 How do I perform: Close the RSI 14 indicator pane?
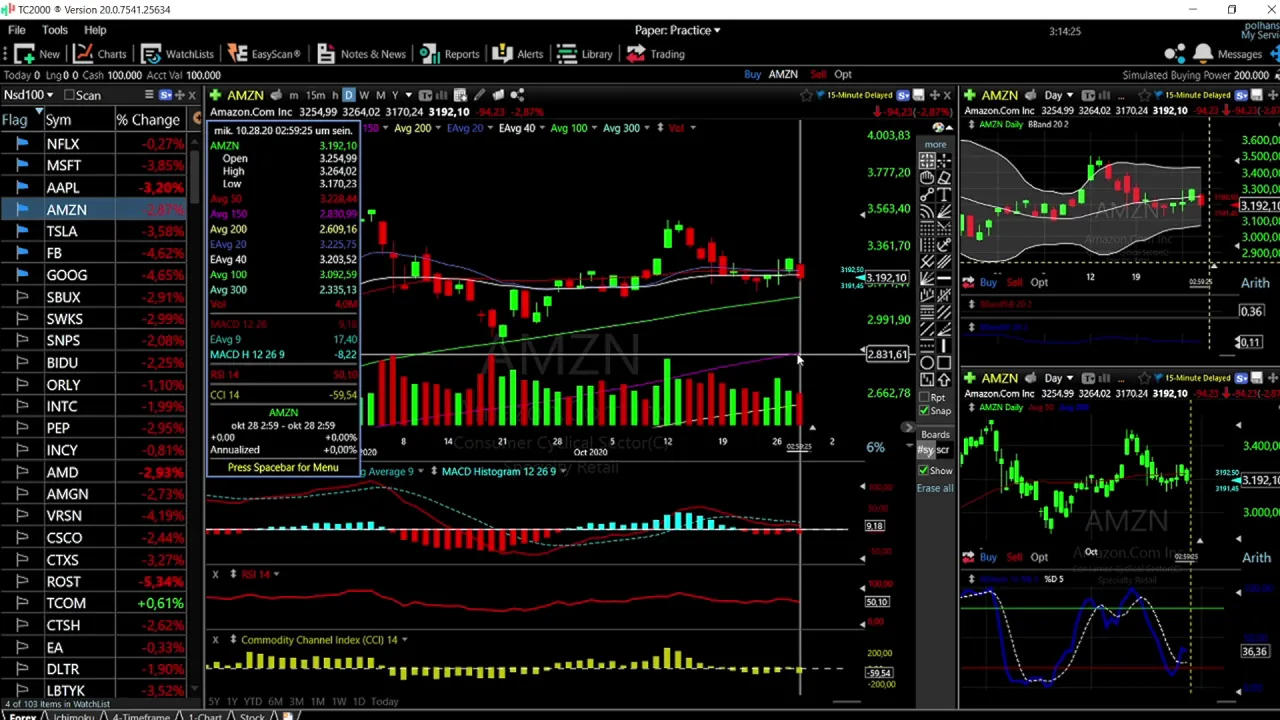click(215, 574)
